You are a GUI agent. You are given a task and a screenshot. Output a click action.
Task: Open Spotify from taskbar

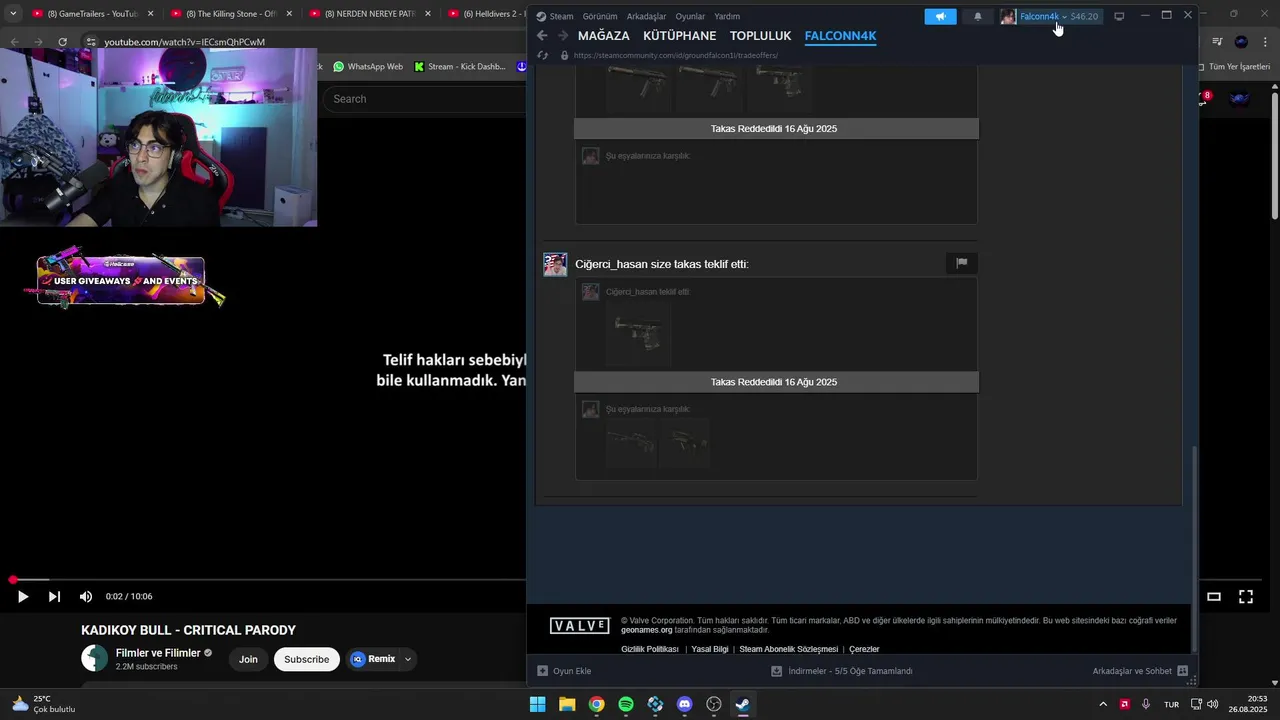[x=626, y=704]
